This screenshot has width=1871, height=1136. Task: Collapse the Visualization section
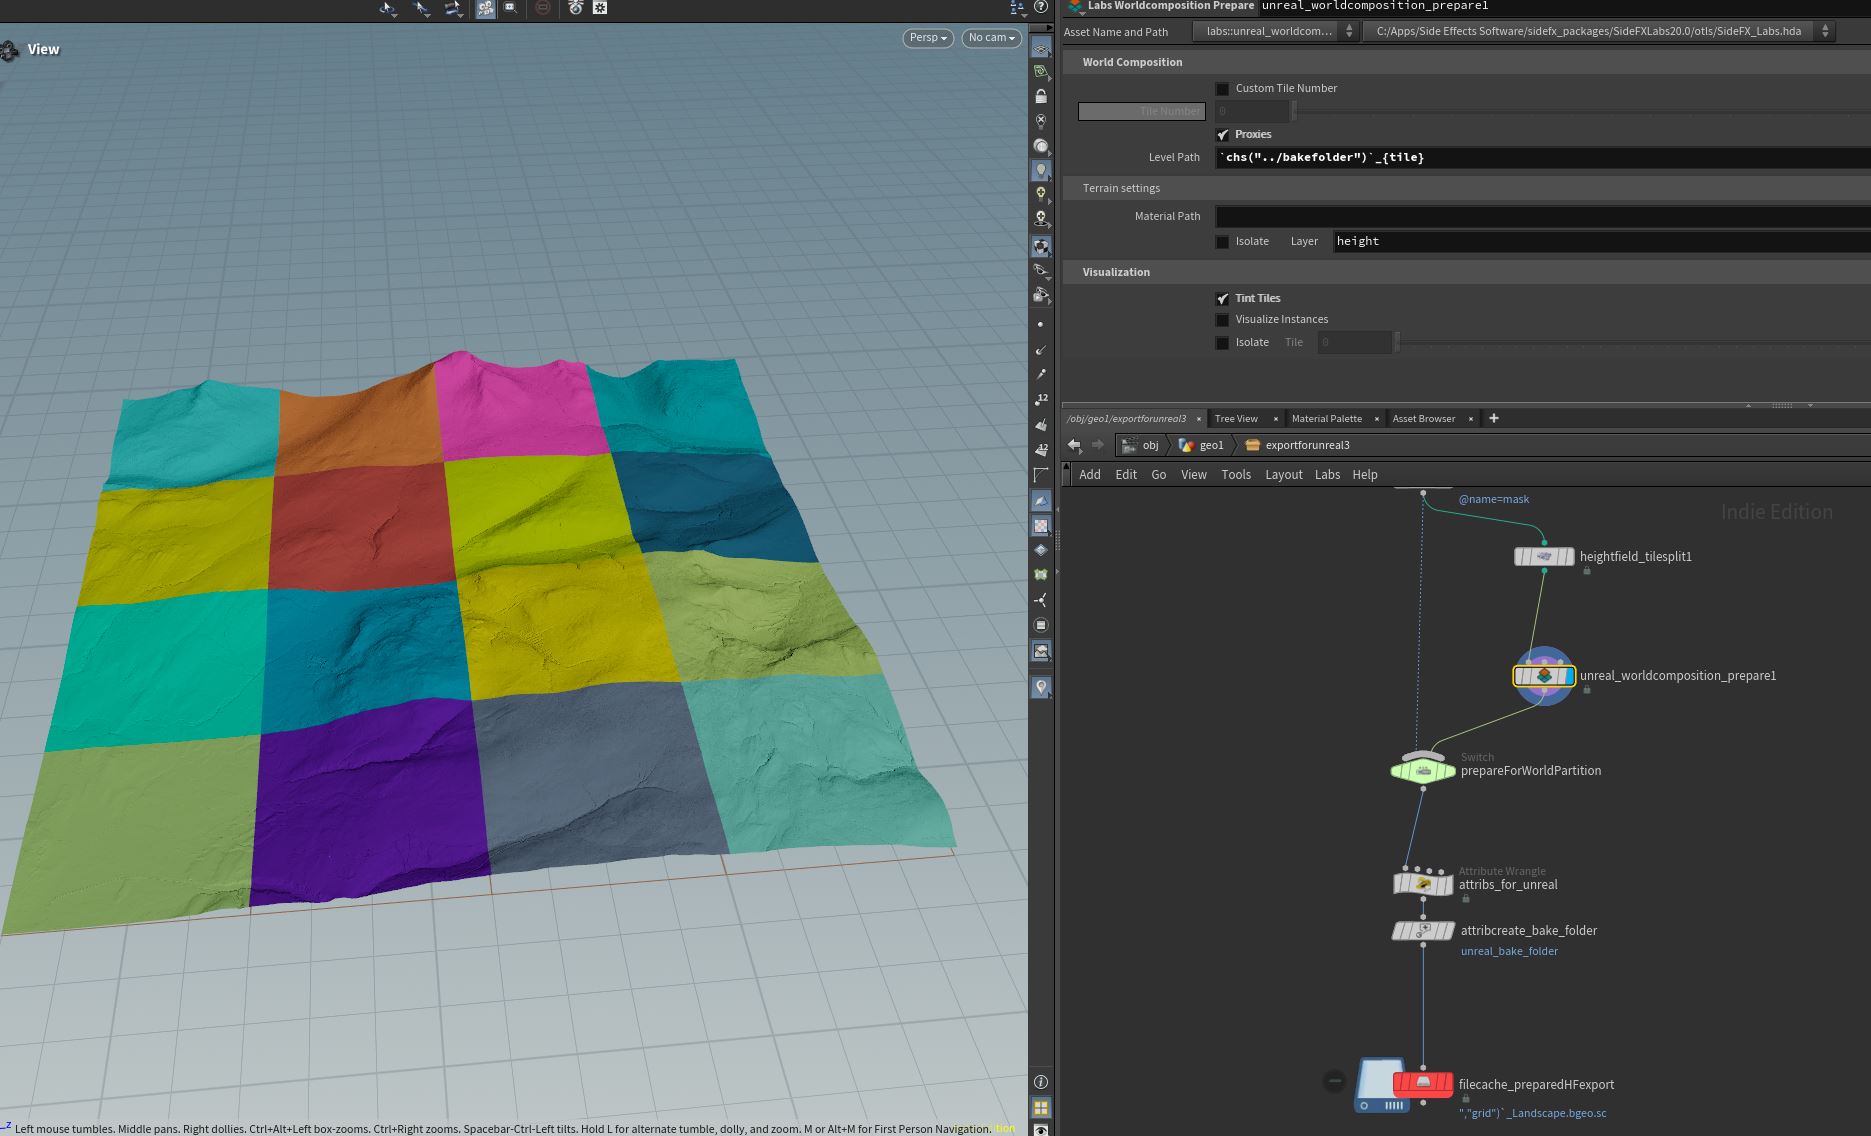click(x=1116, y=272)
